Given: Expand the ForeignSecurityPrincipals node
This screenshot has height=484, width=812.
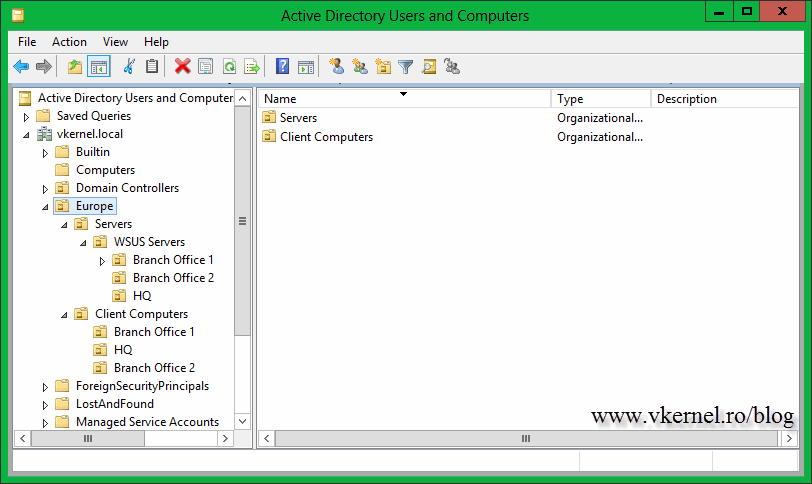Looking at the screenshot, I should point(45,387).
